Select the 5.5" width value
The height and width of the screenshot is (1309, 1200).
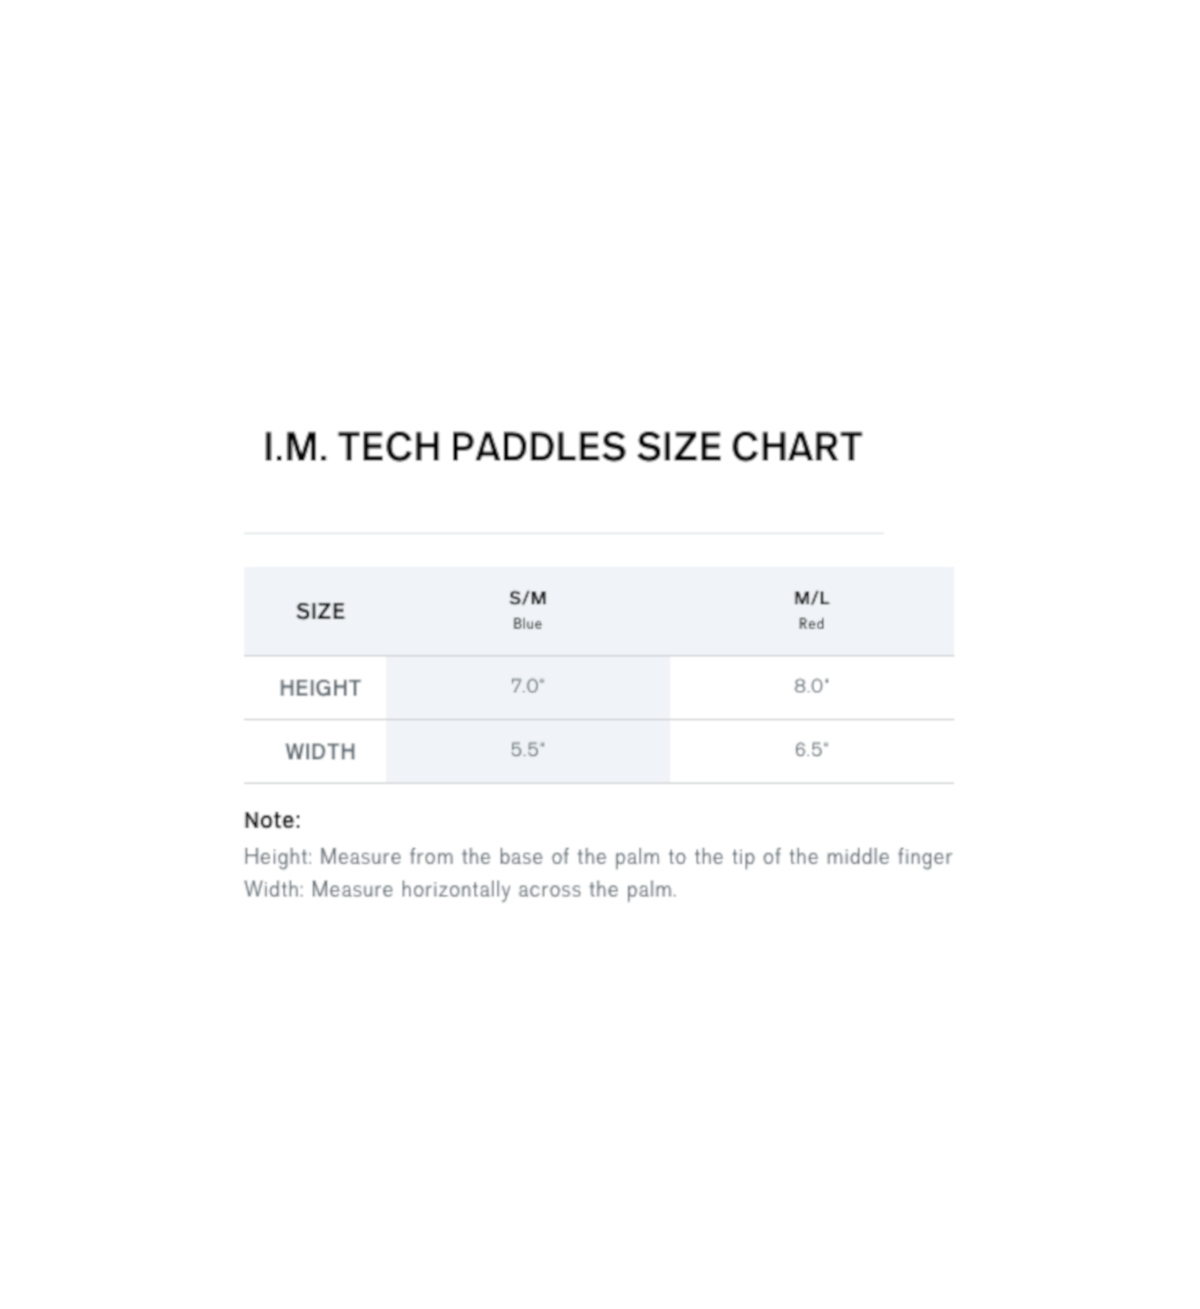(528, 750)
